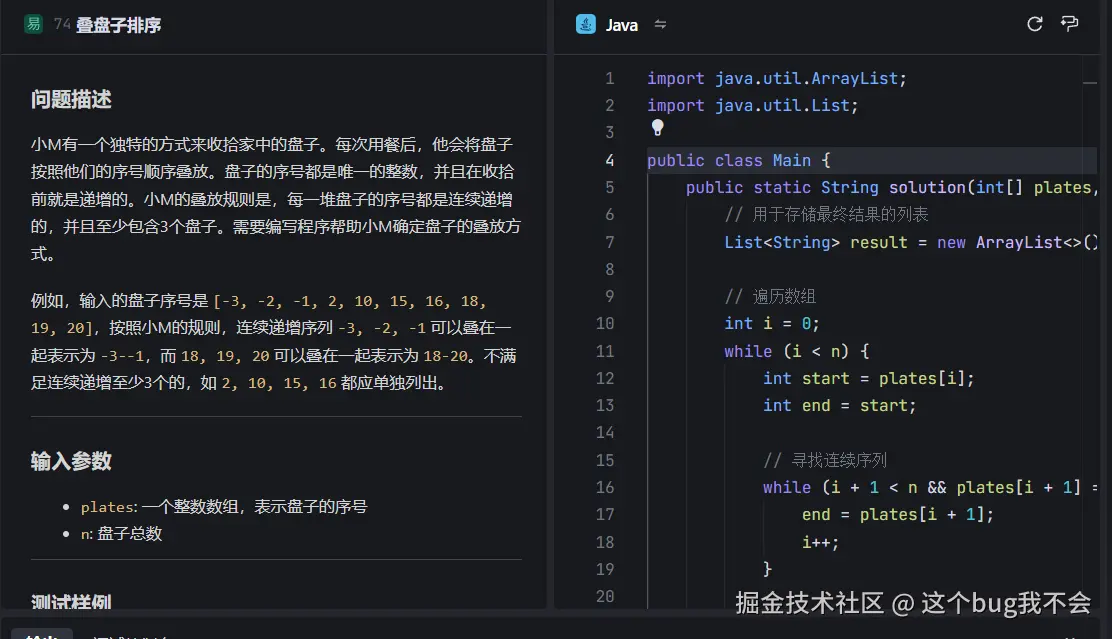
Task: Click the Java logo icon in editor header
Action: [585, 24]
